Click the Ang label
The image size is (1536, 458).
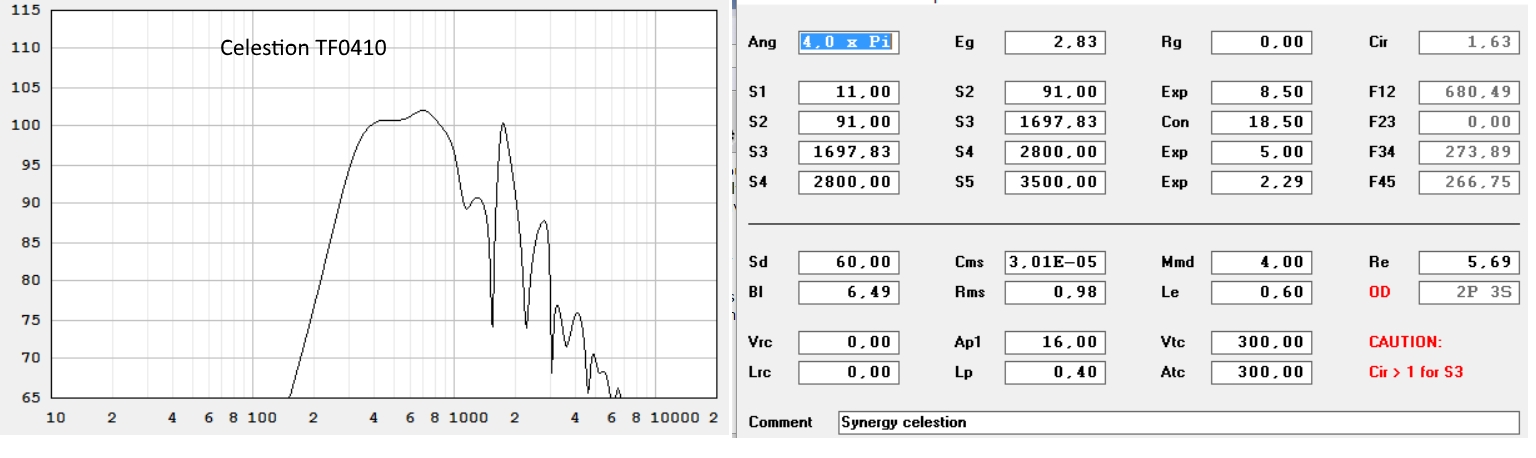[760, 42]
